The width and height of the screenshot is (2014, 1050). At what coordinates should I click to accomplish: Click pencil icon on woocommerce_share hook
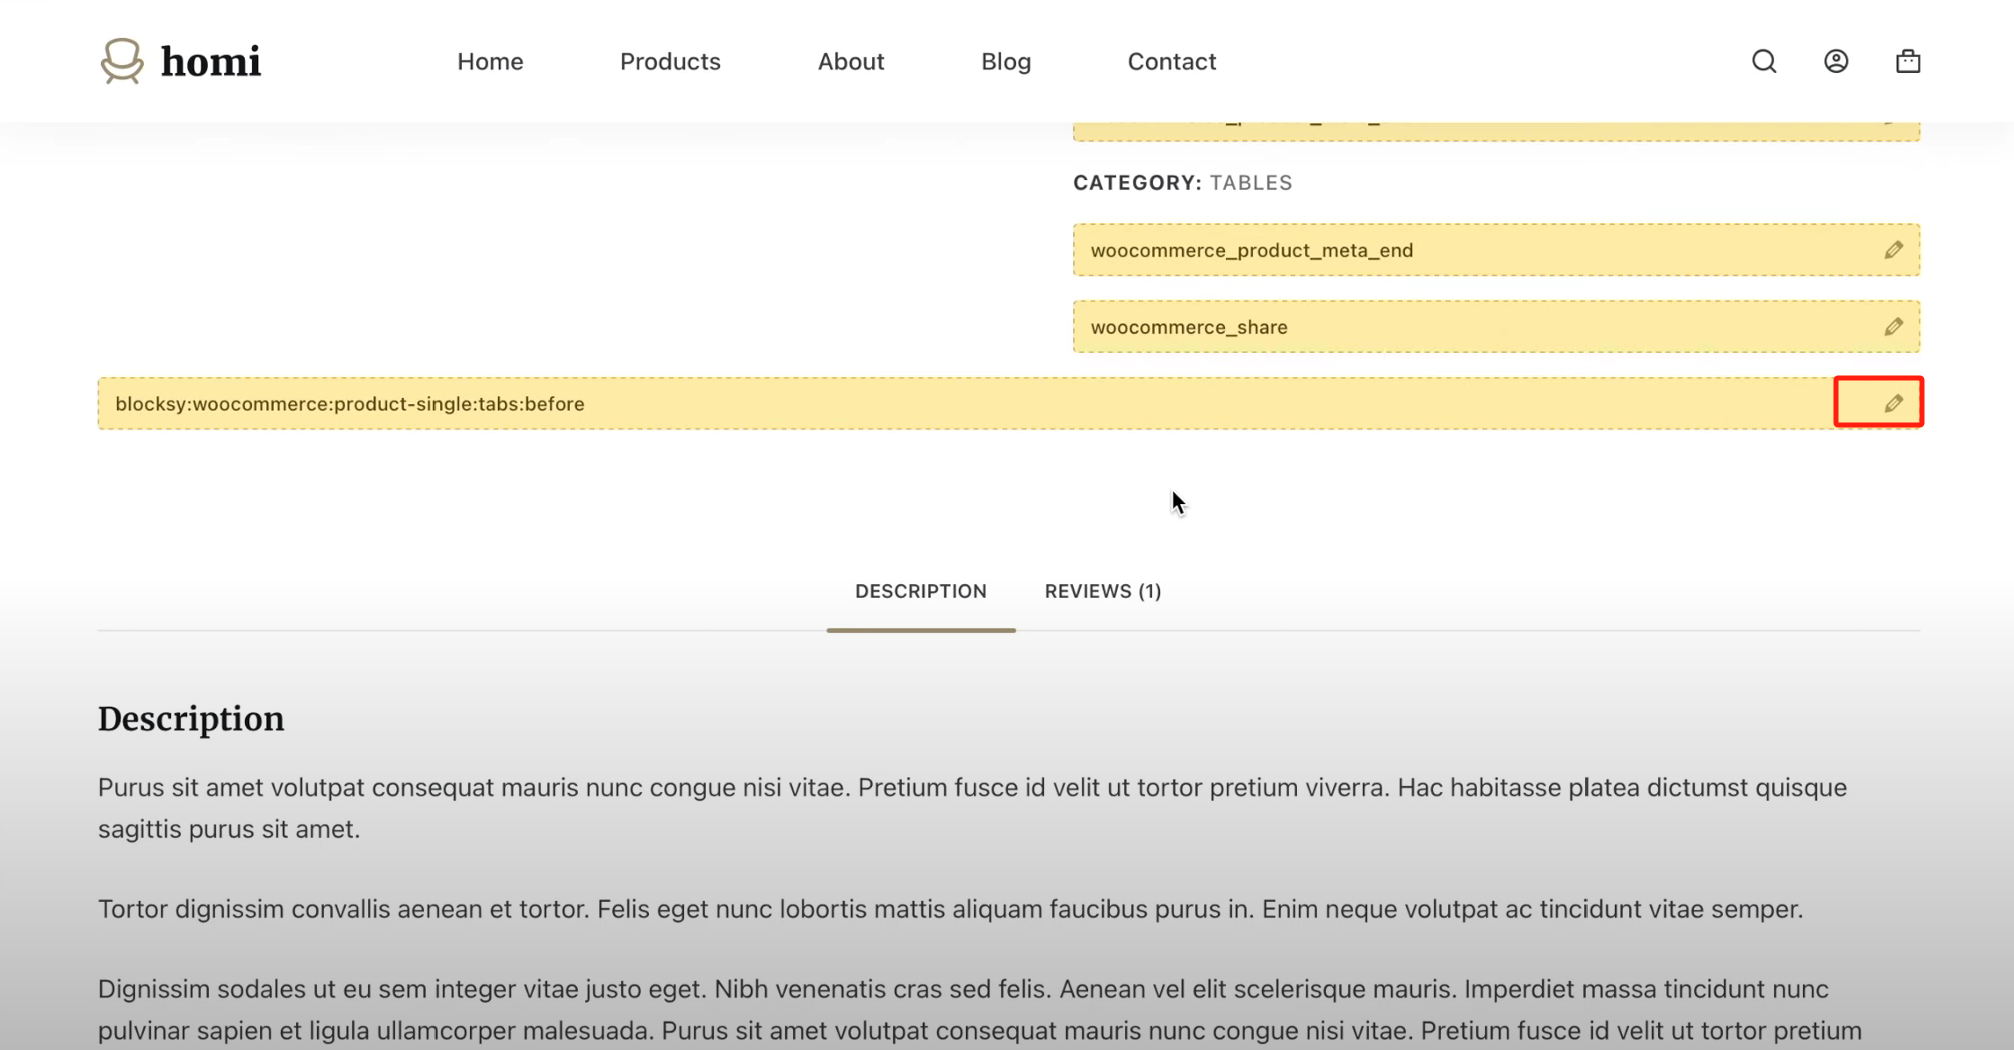click(x=1894, y=327)
